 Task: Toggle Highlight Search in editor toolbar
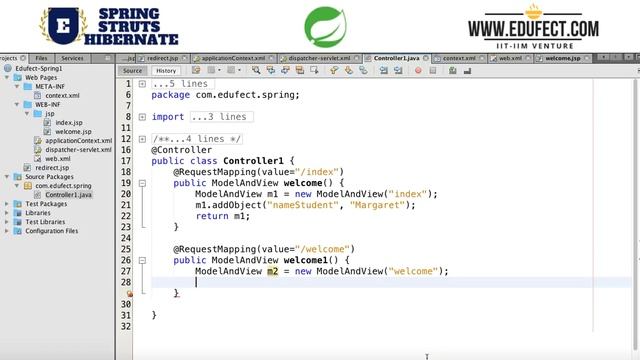[300, 70]
